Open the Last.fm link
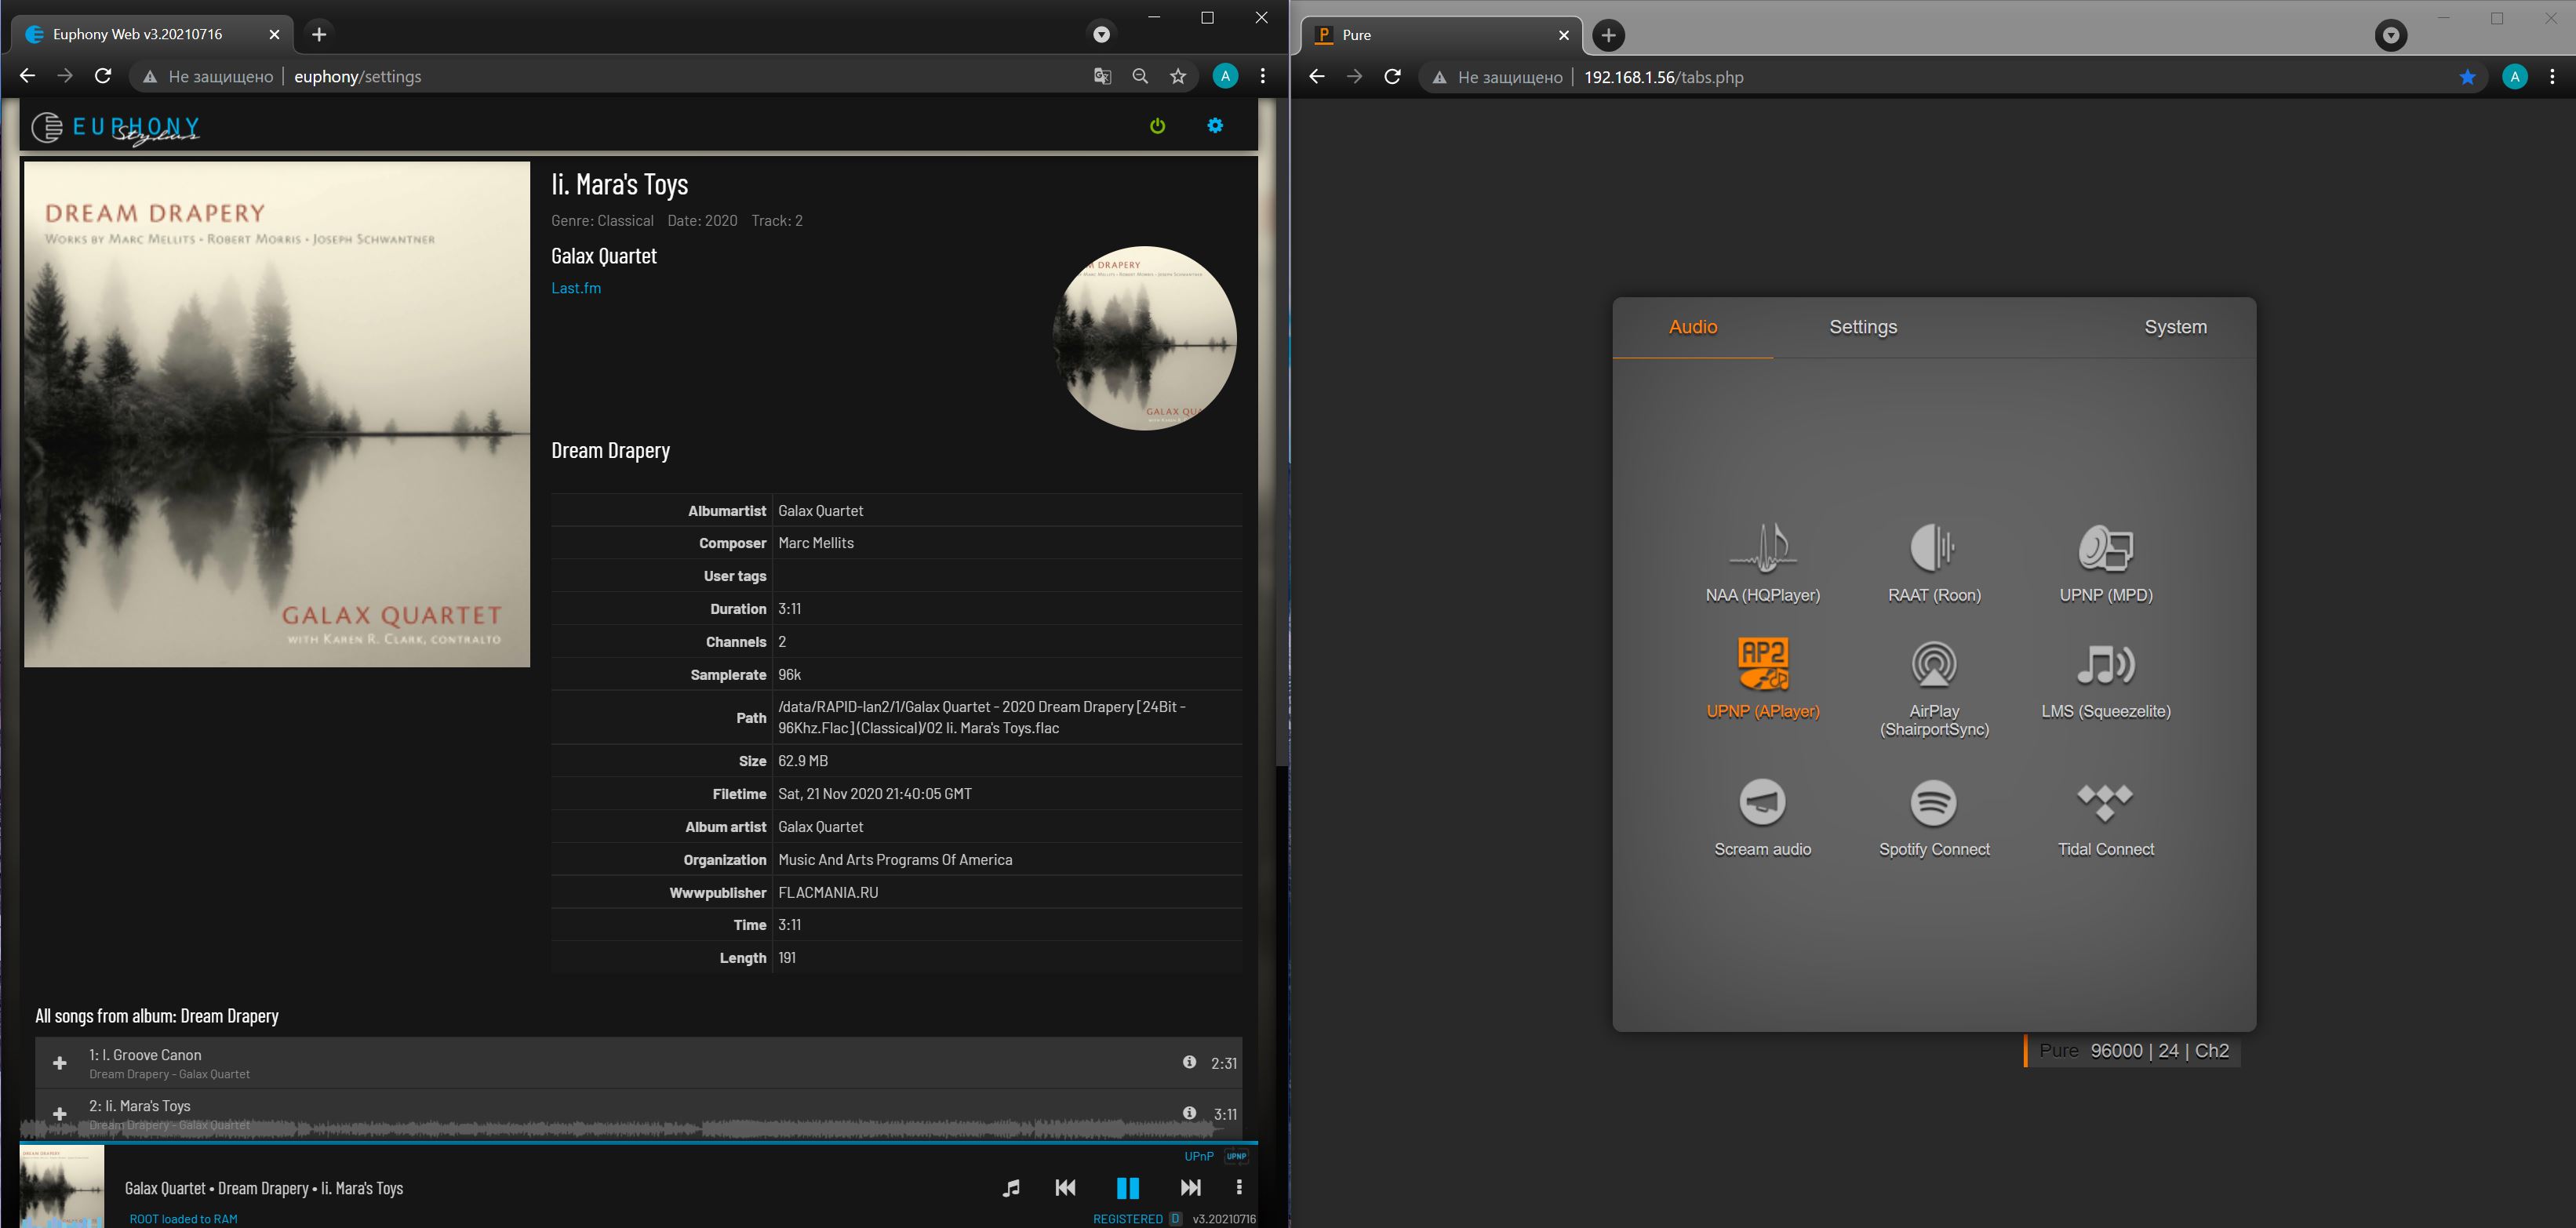The image size is (2576, 1228). point(576,288)
